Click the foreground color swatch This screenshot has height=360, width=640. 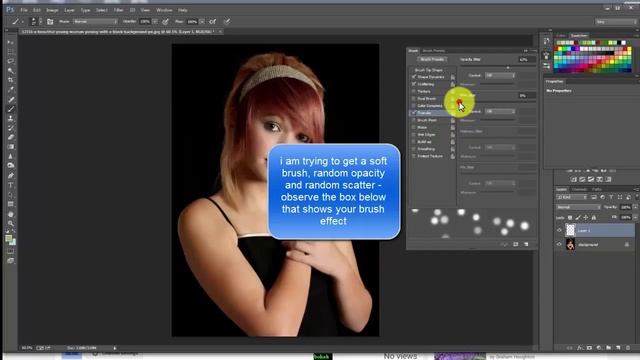(x=8, y=238)
